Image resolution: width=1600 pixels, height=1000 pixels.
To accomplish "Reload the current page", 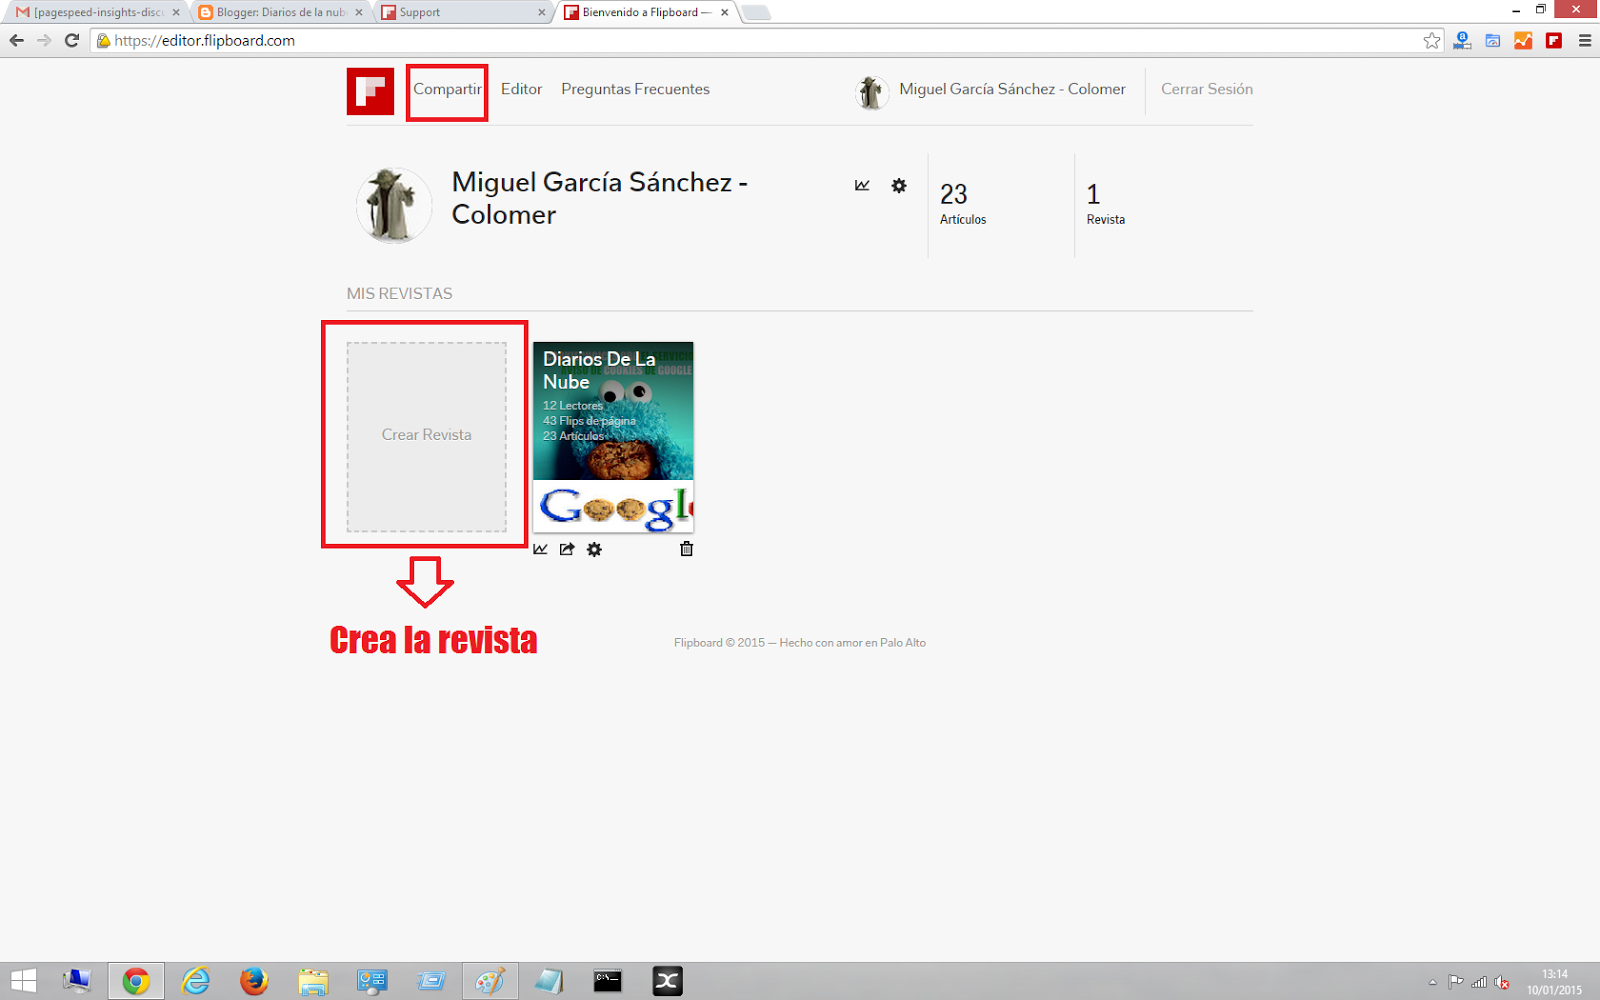I will pos(72,41).
